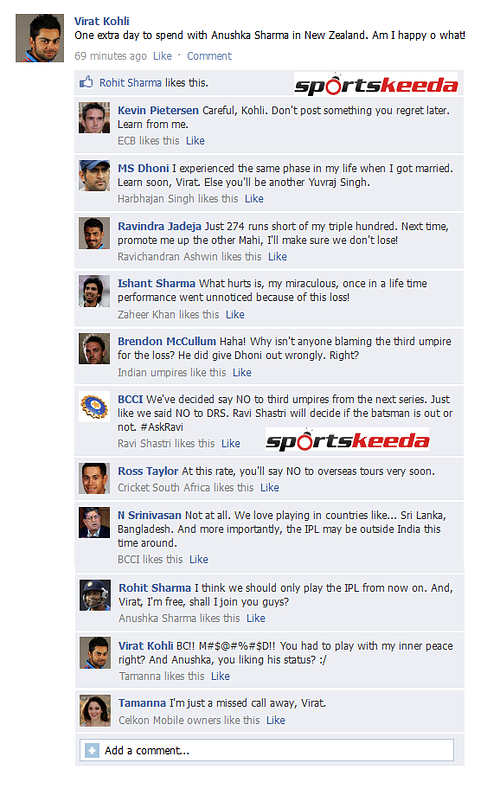Click the Sportskeeda logo near the BCCI comment
Screen dimensions: 500x789
point(348,439)
